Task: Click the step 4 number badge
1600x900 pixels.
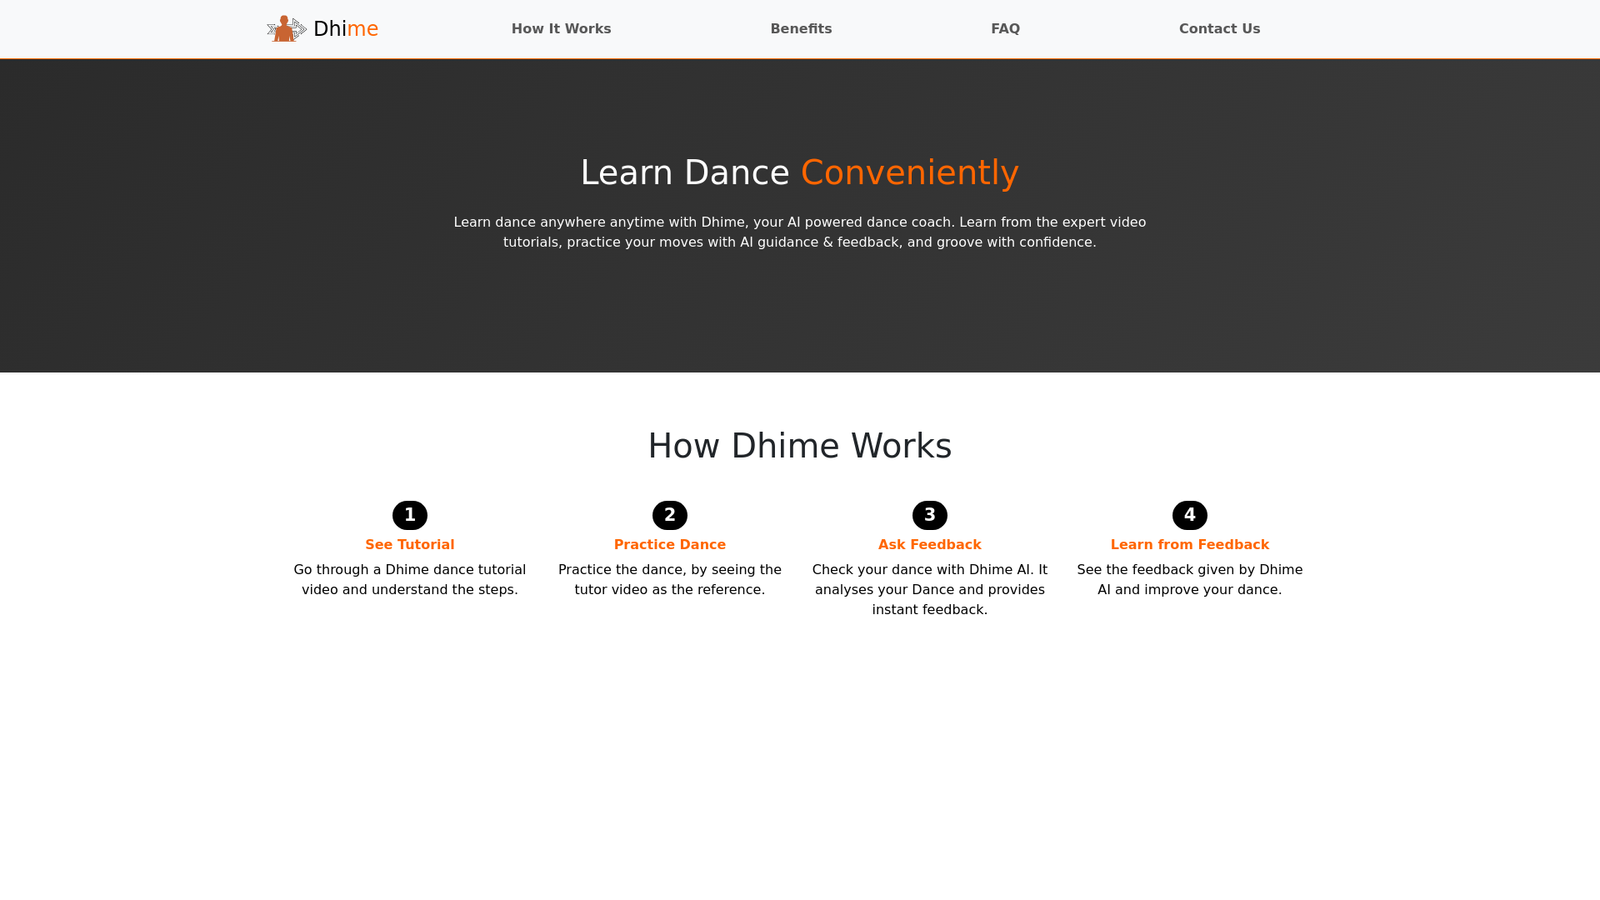Action: coord(1190,515)
